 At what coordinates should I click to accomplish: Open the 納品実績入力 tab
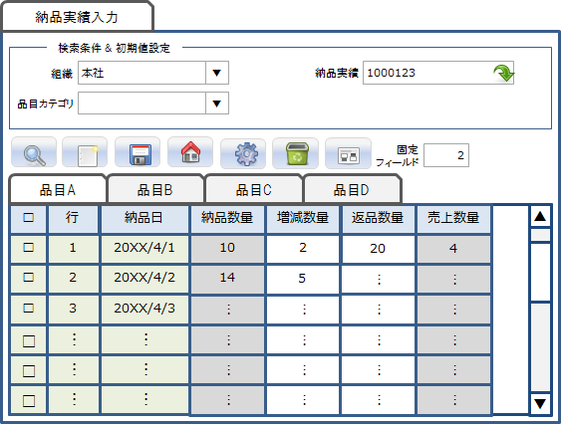click(77, 17)
